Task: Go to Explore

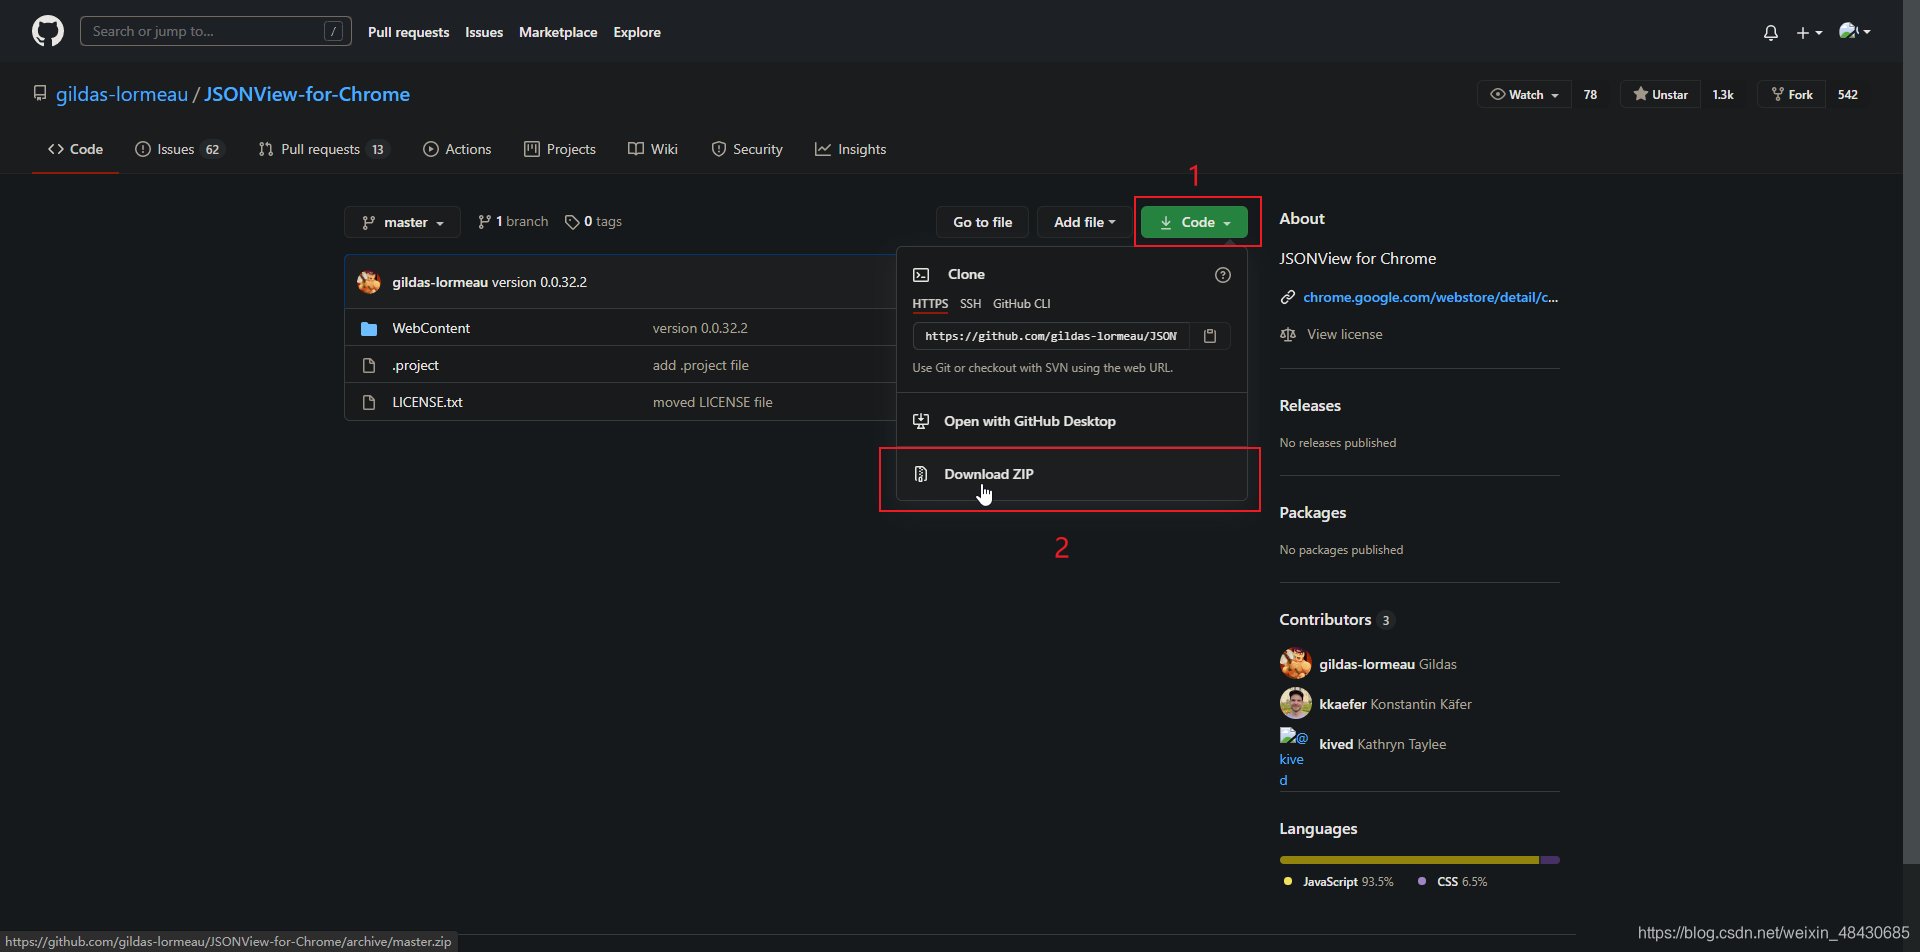Action: click(637, 32)
